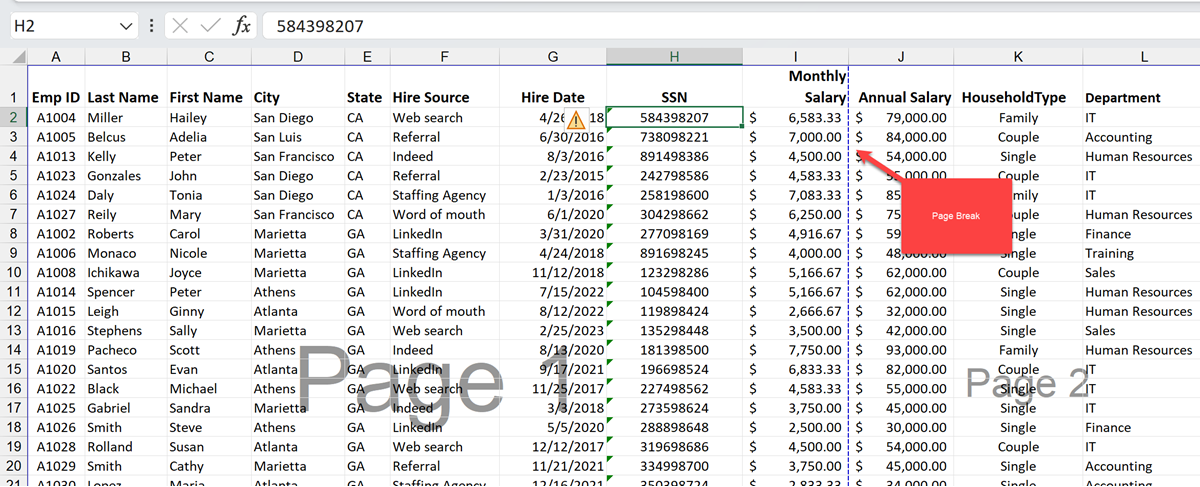This screenshot has height=487, width=1200.
Task: Click hire date 6/30/2016
Action: 571,137
